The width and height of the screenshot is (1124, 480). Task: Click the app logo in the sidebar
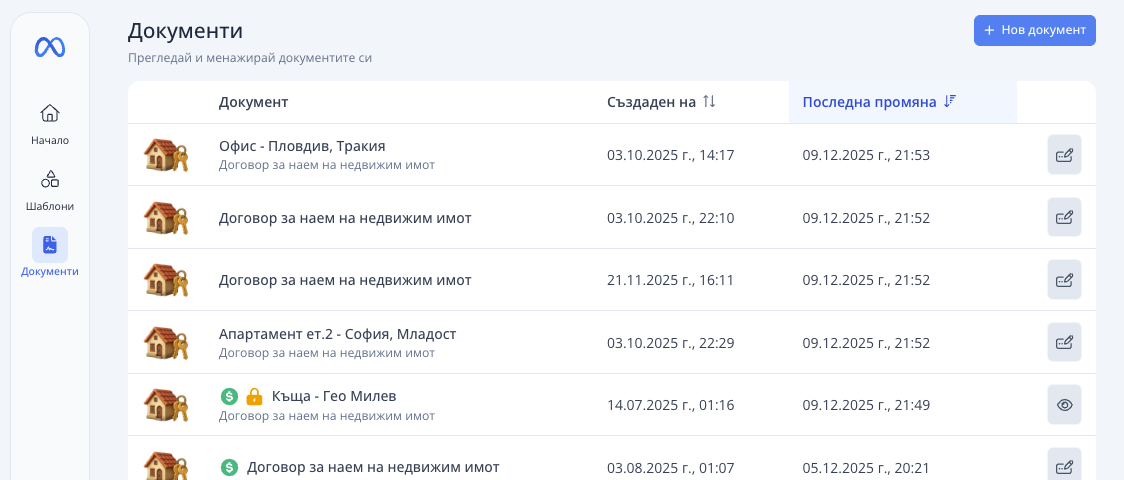click(x=50, y=47)
